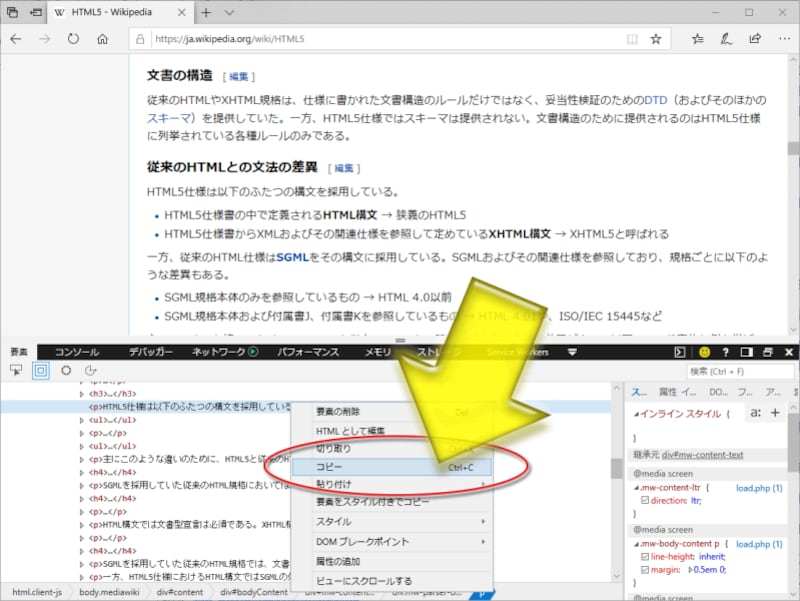Click the load.php link for .mw-content-ltr
Image resolution: width=800 pixels, height=601 pixels.
(759, 485)
